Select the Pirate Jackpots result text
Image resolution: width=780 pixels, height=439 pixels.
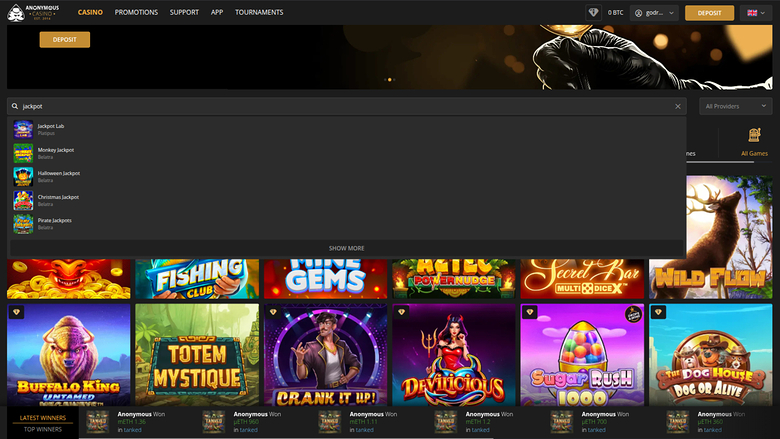pyautogui.click(x=55, y=220)
